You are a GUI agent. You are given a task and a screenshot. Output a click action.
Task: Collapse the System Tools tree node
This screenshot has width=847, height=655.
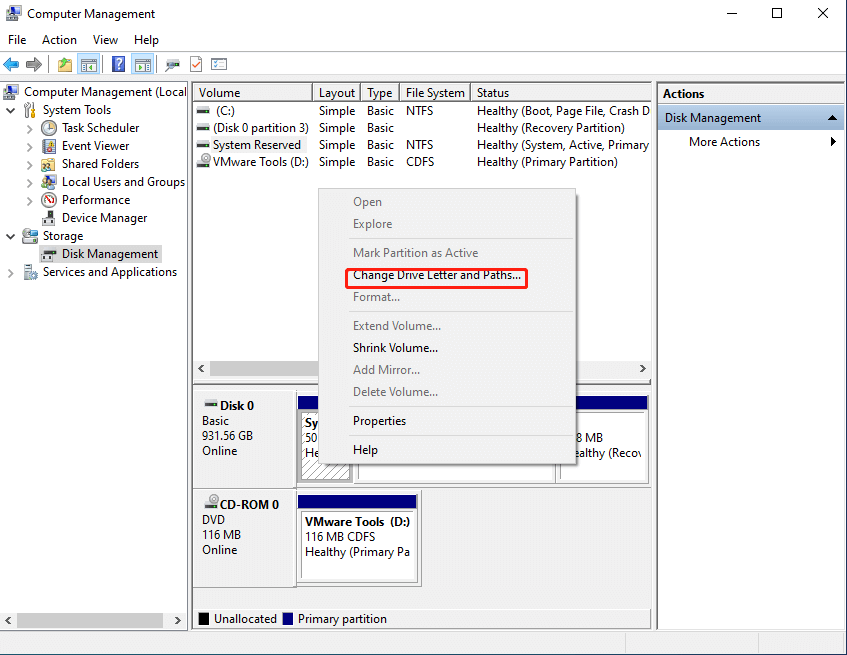[x=11, y=110]
